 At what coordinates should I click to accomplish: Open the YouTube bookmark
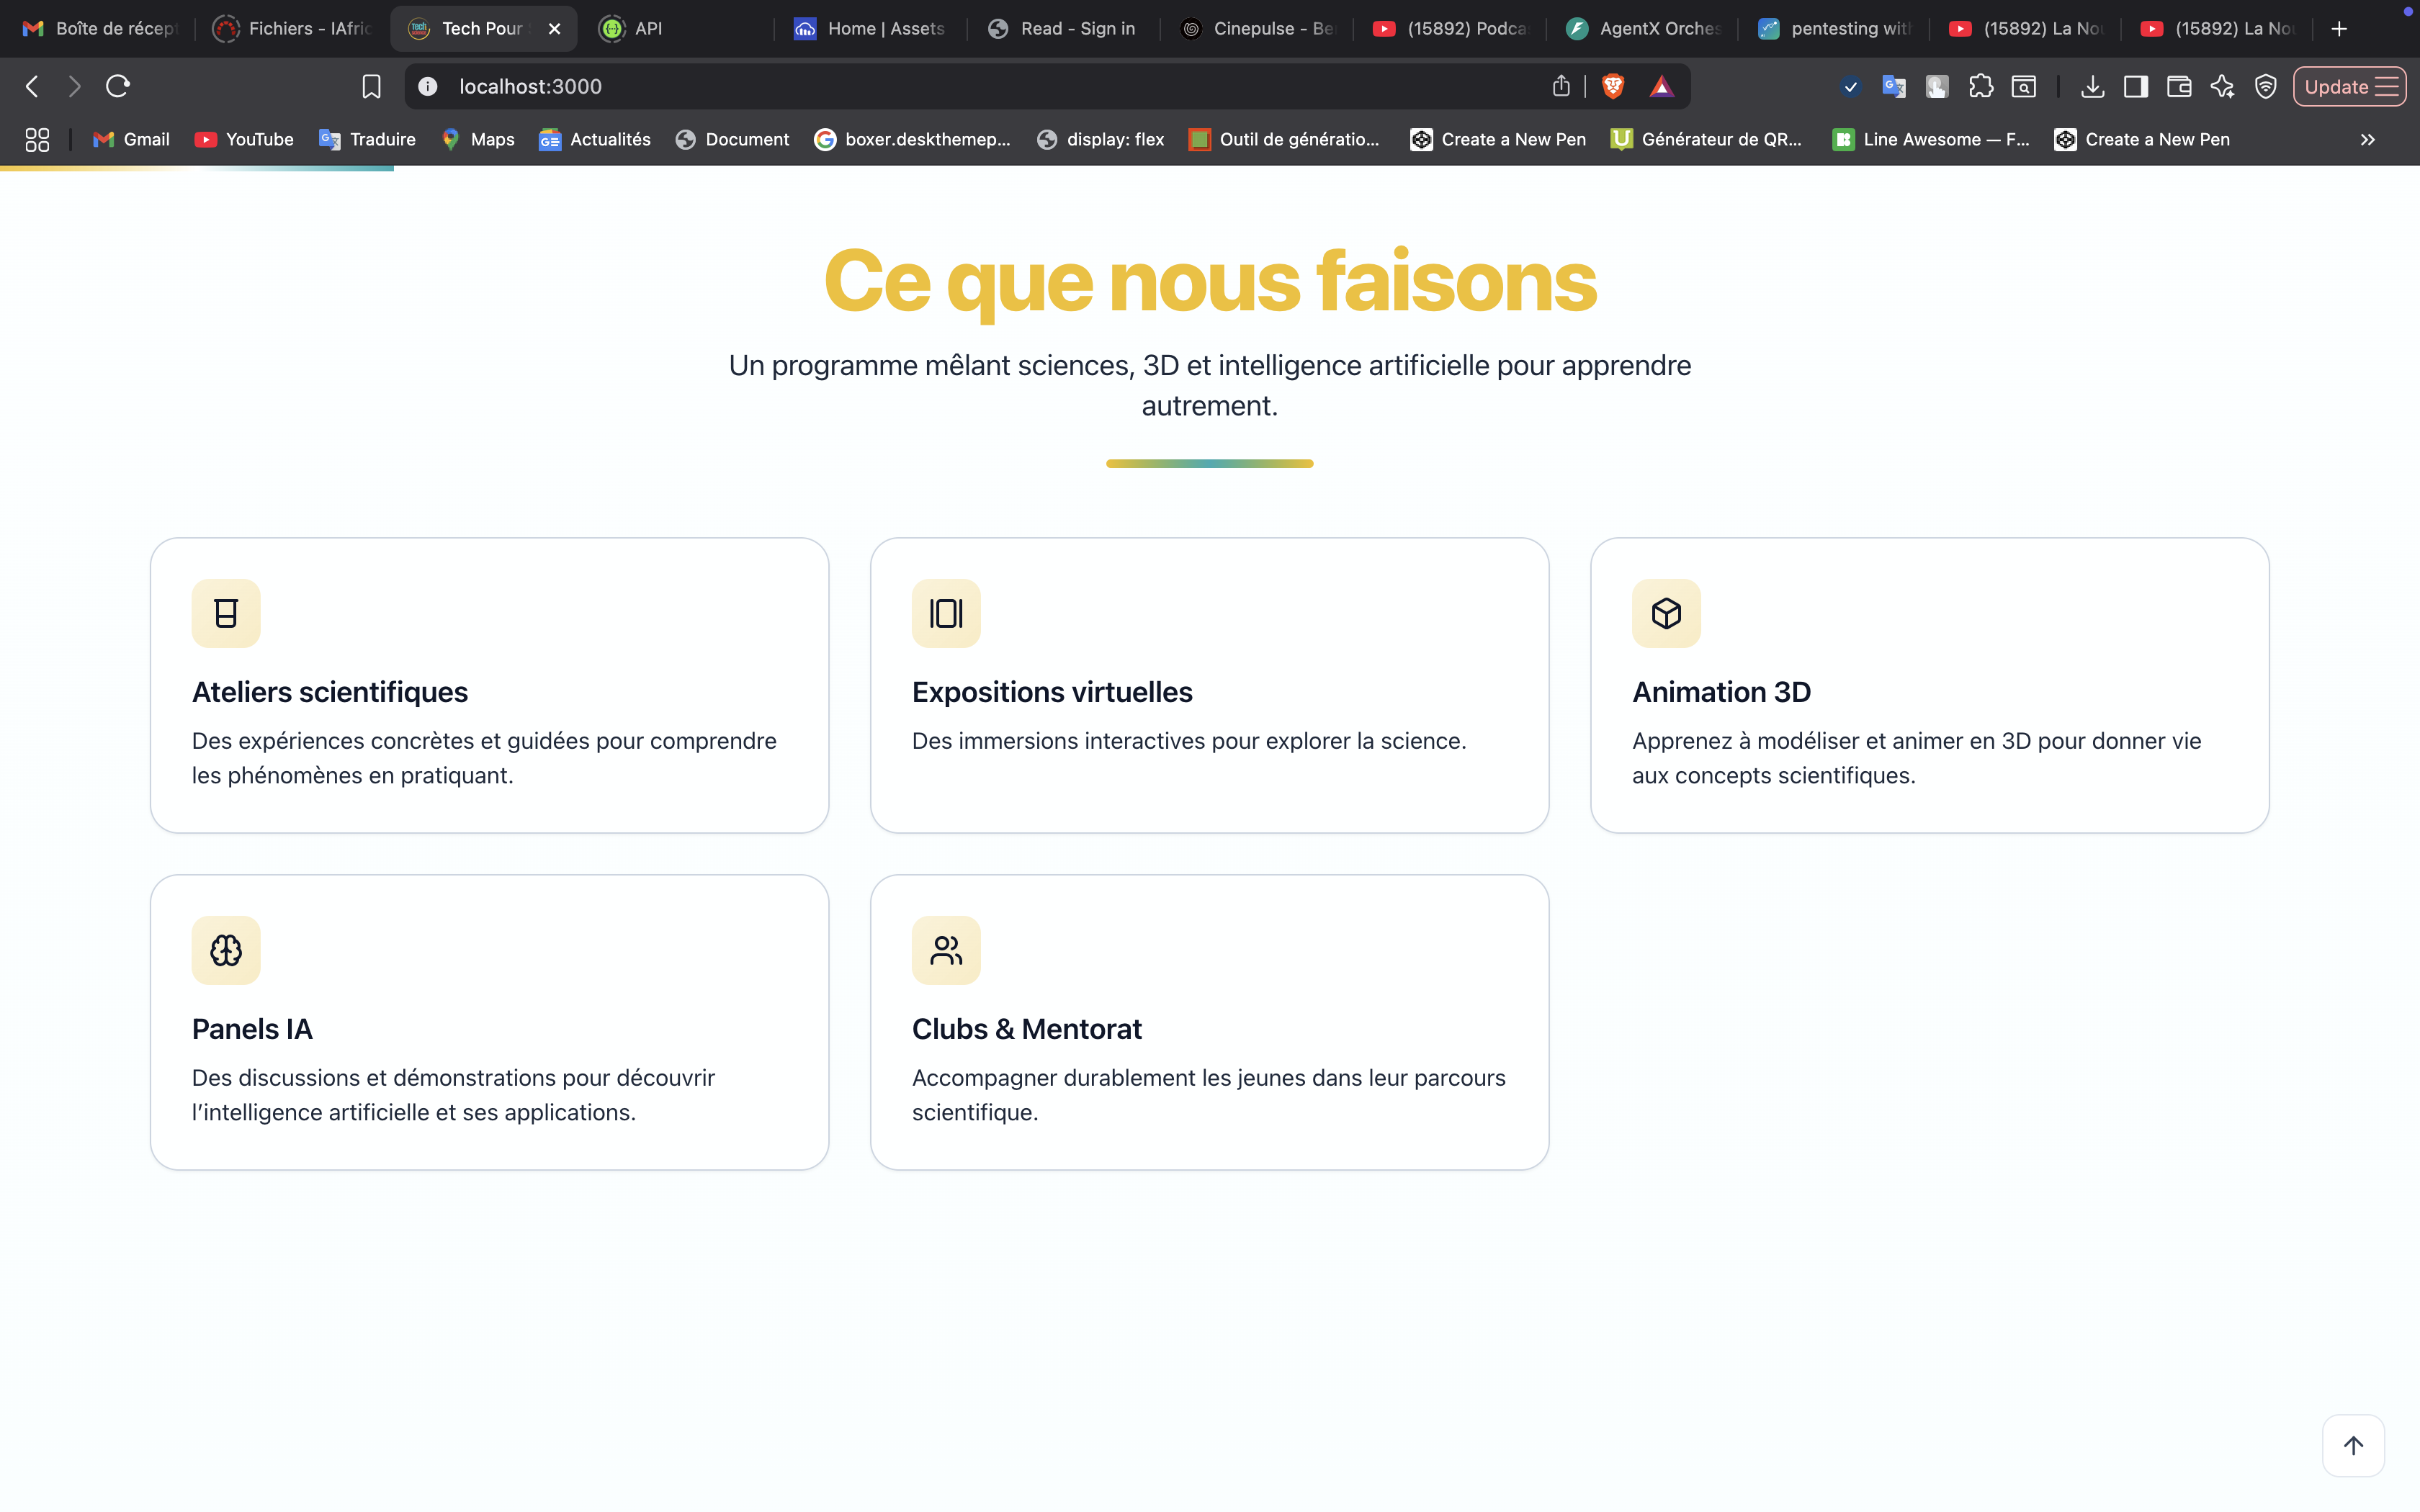(244, 139)
